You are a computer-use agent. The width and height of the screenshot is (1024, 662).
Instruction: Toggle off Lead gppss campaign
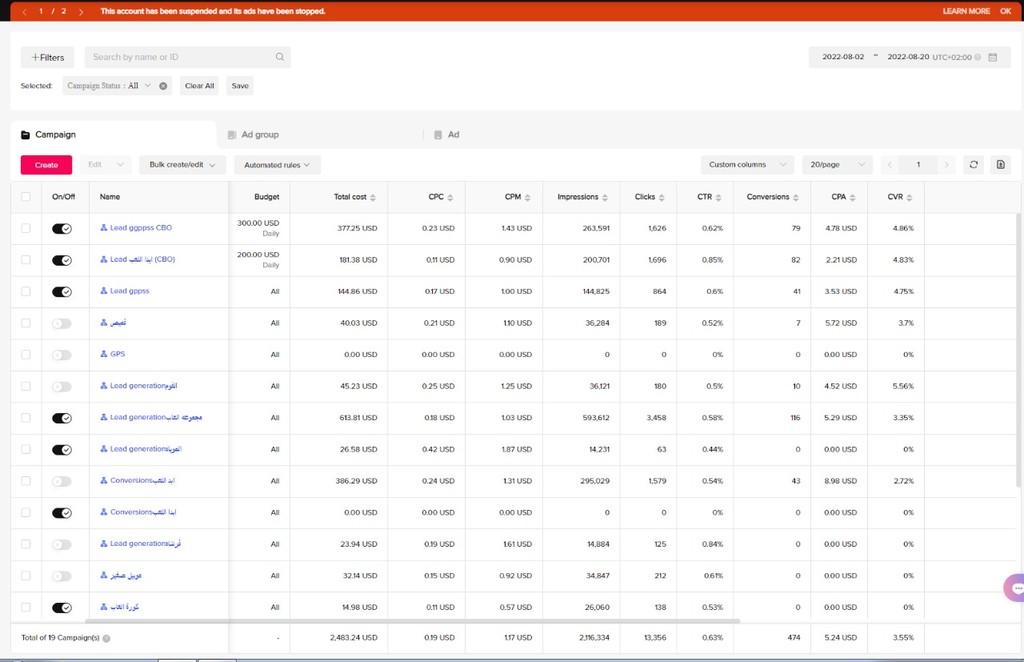[62, 292]
